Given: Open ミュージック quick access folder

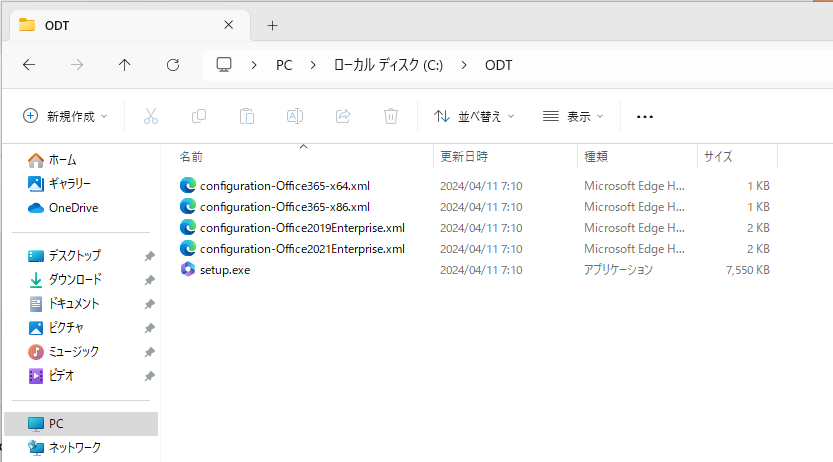Looking at the screenshot, I should 63,352.
